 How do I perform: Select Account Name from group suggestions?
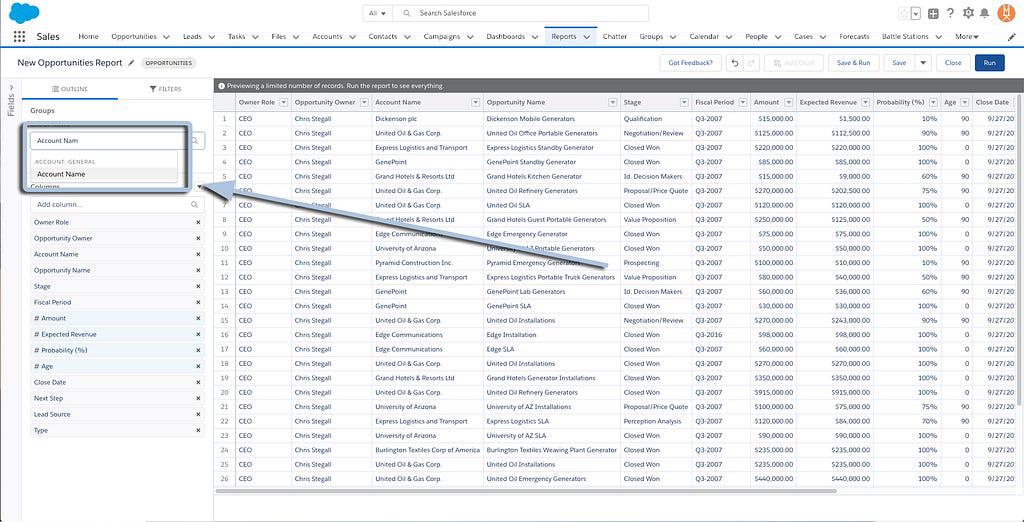(x=62, y=174)
